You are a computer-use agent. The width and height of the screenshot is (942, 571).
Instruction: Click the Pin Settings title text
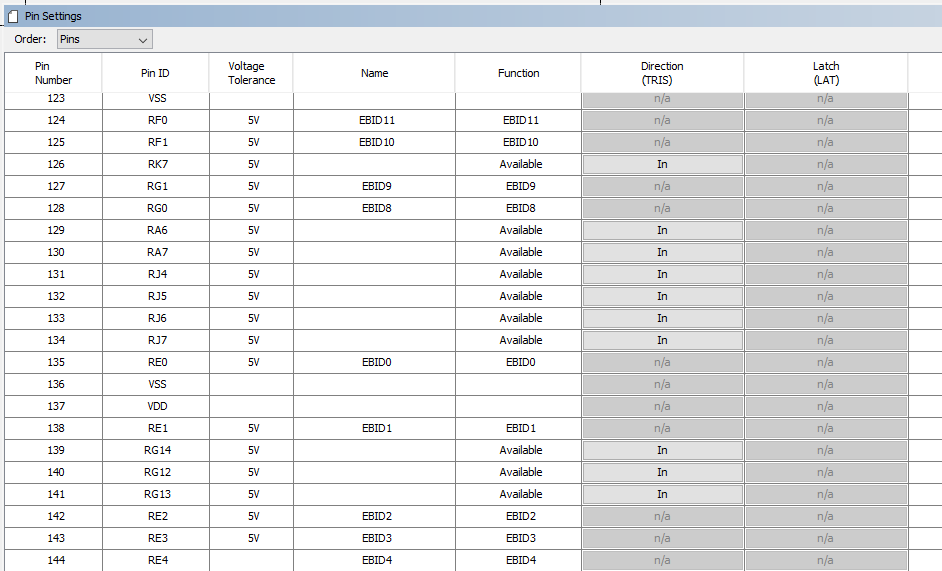(x=53, y=16)
